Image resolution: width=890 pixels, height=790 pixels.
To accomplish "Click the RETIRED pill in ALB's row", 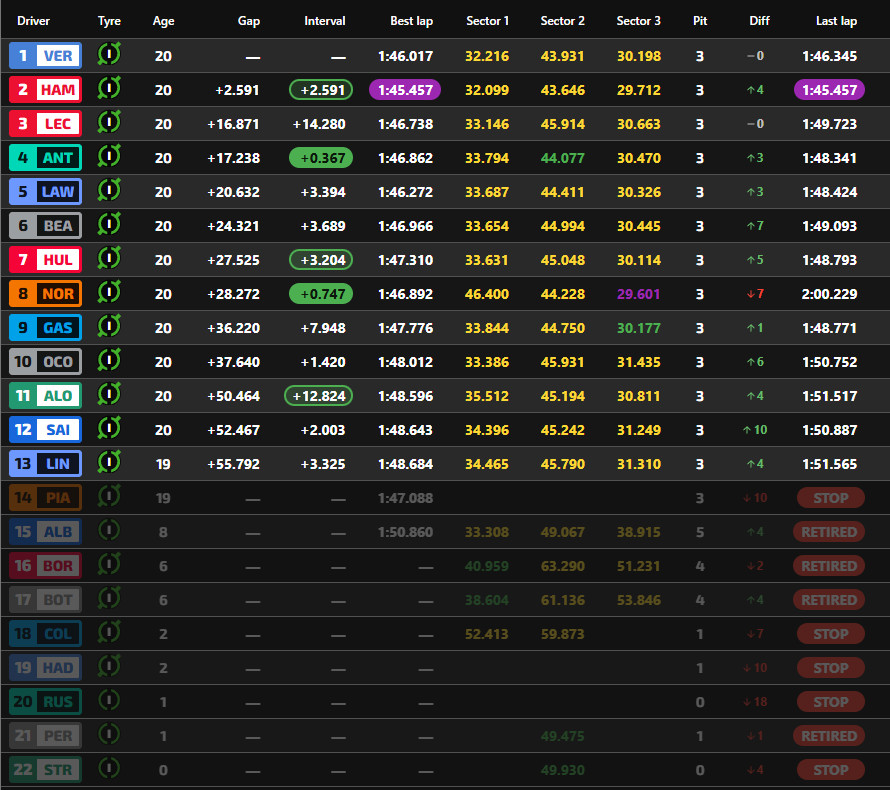I will 829,532.
